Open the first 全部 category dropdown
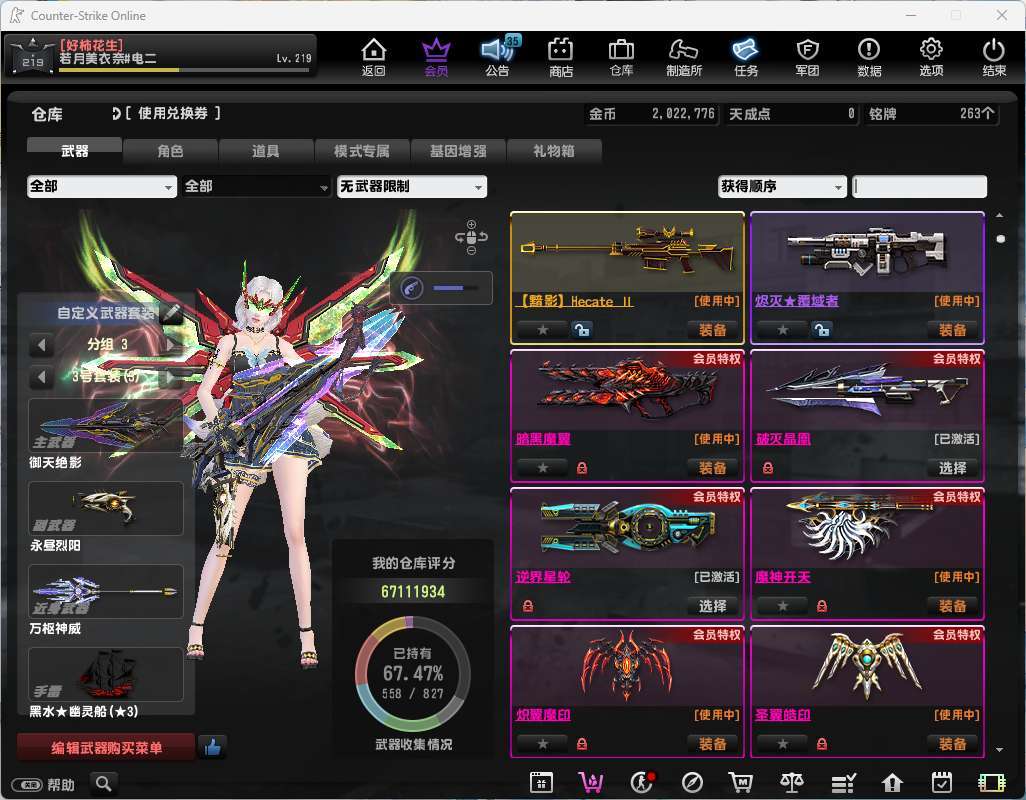 coord(101,186)
